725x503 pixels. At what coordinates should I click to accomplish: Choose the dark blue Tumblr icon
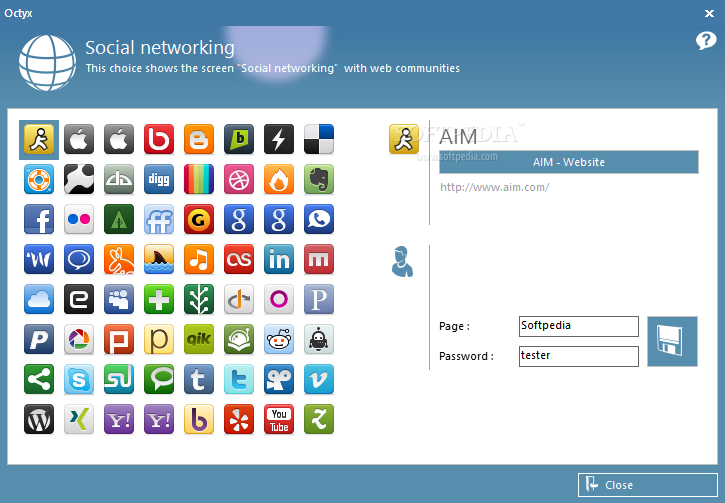pos(199,379)
